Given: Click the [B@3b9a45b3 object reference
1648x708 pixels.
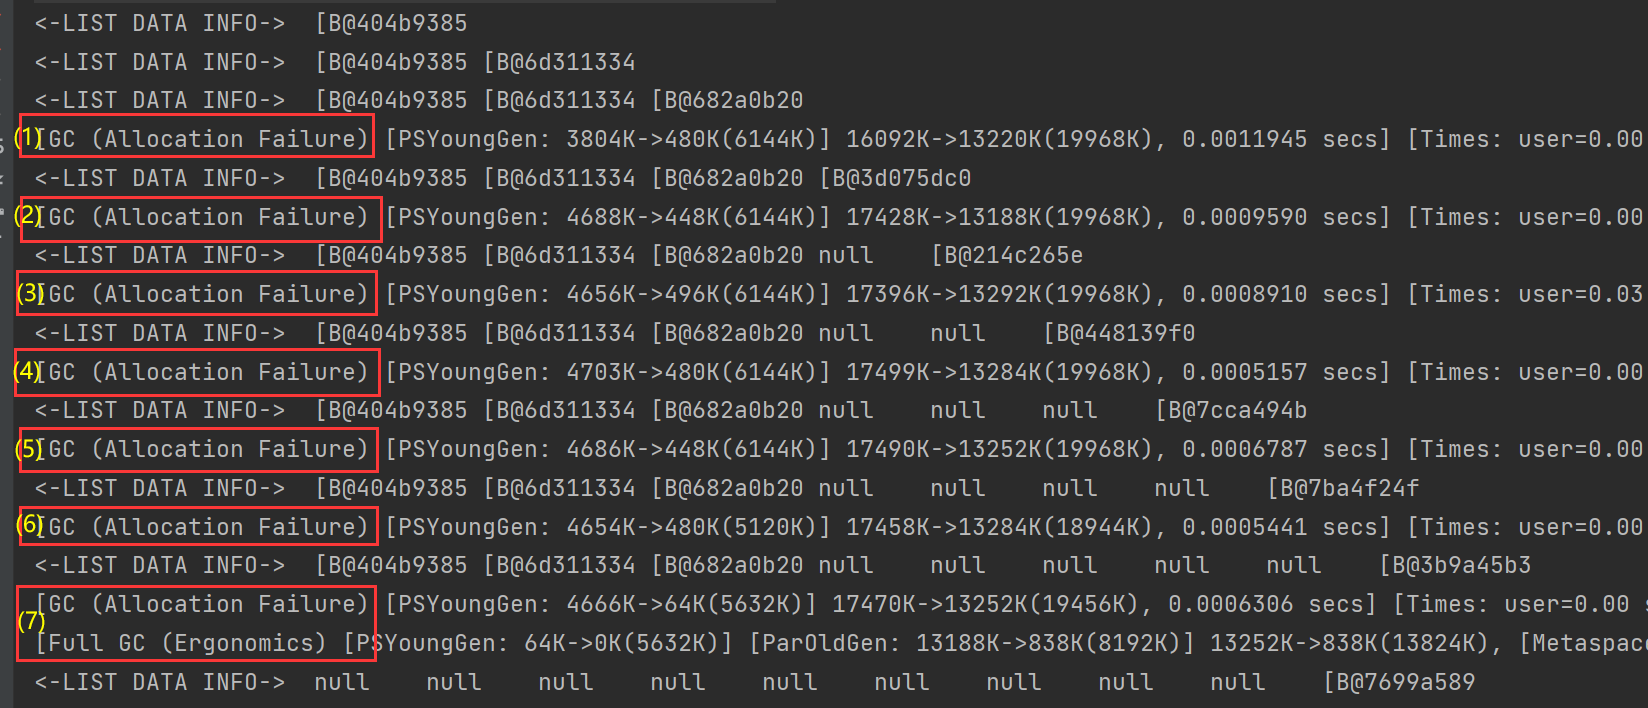Looking at the screenshot, I should pos(1455,566).
